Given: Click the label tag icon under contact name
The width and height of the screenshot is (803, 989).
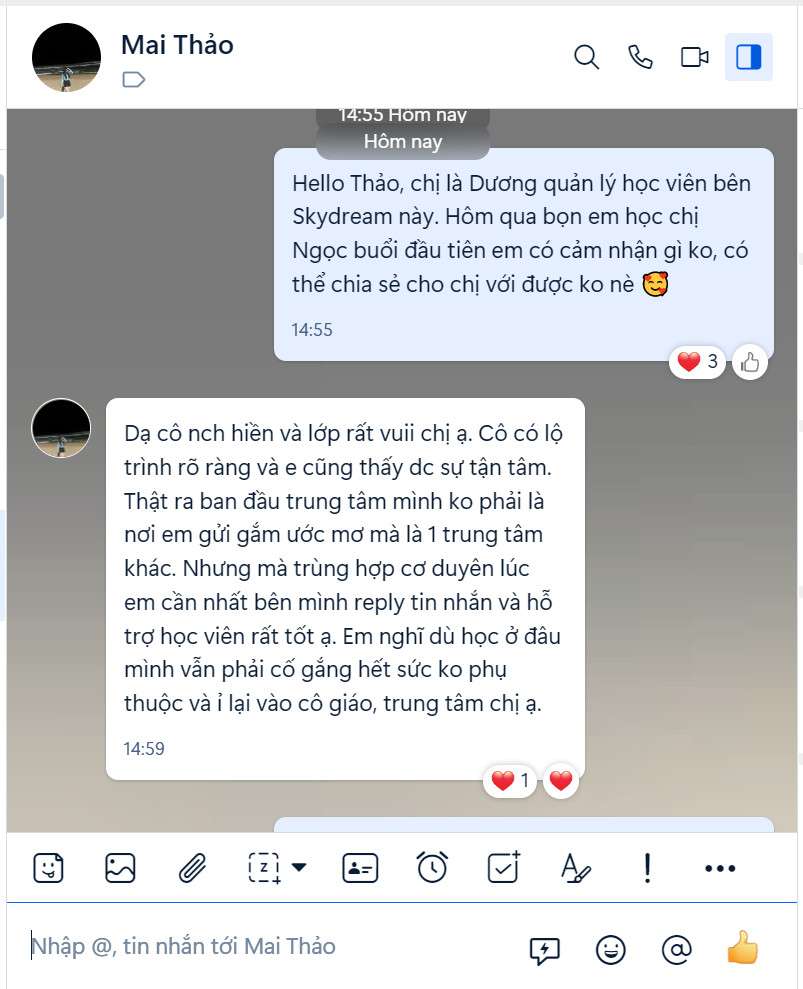Looking at the screenshot, I should (x=133, y=79).
